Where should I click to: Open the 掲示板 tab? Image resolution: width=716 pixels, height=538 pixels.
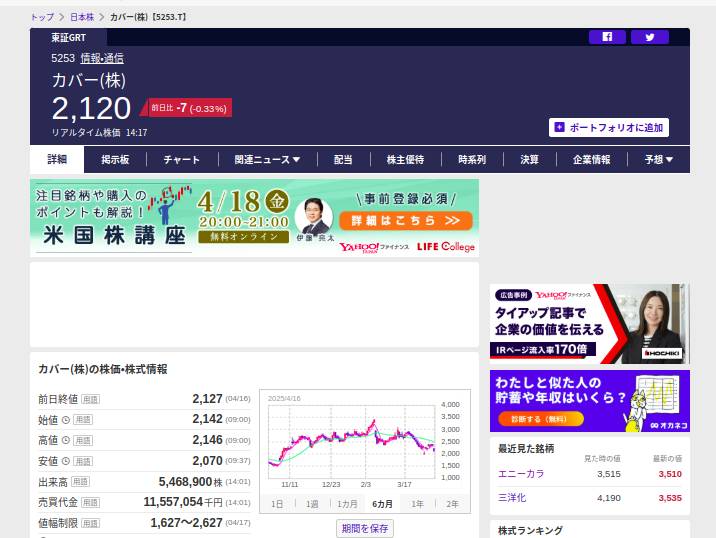coord(115,160)
